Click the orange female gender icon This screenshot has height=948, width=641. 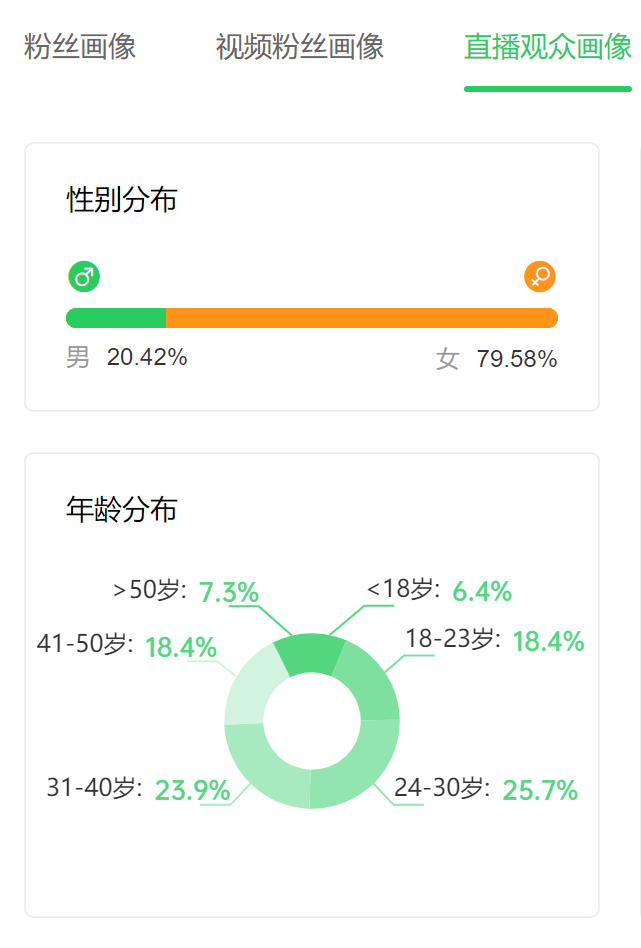pyautogui.click(x=539, y=277)
